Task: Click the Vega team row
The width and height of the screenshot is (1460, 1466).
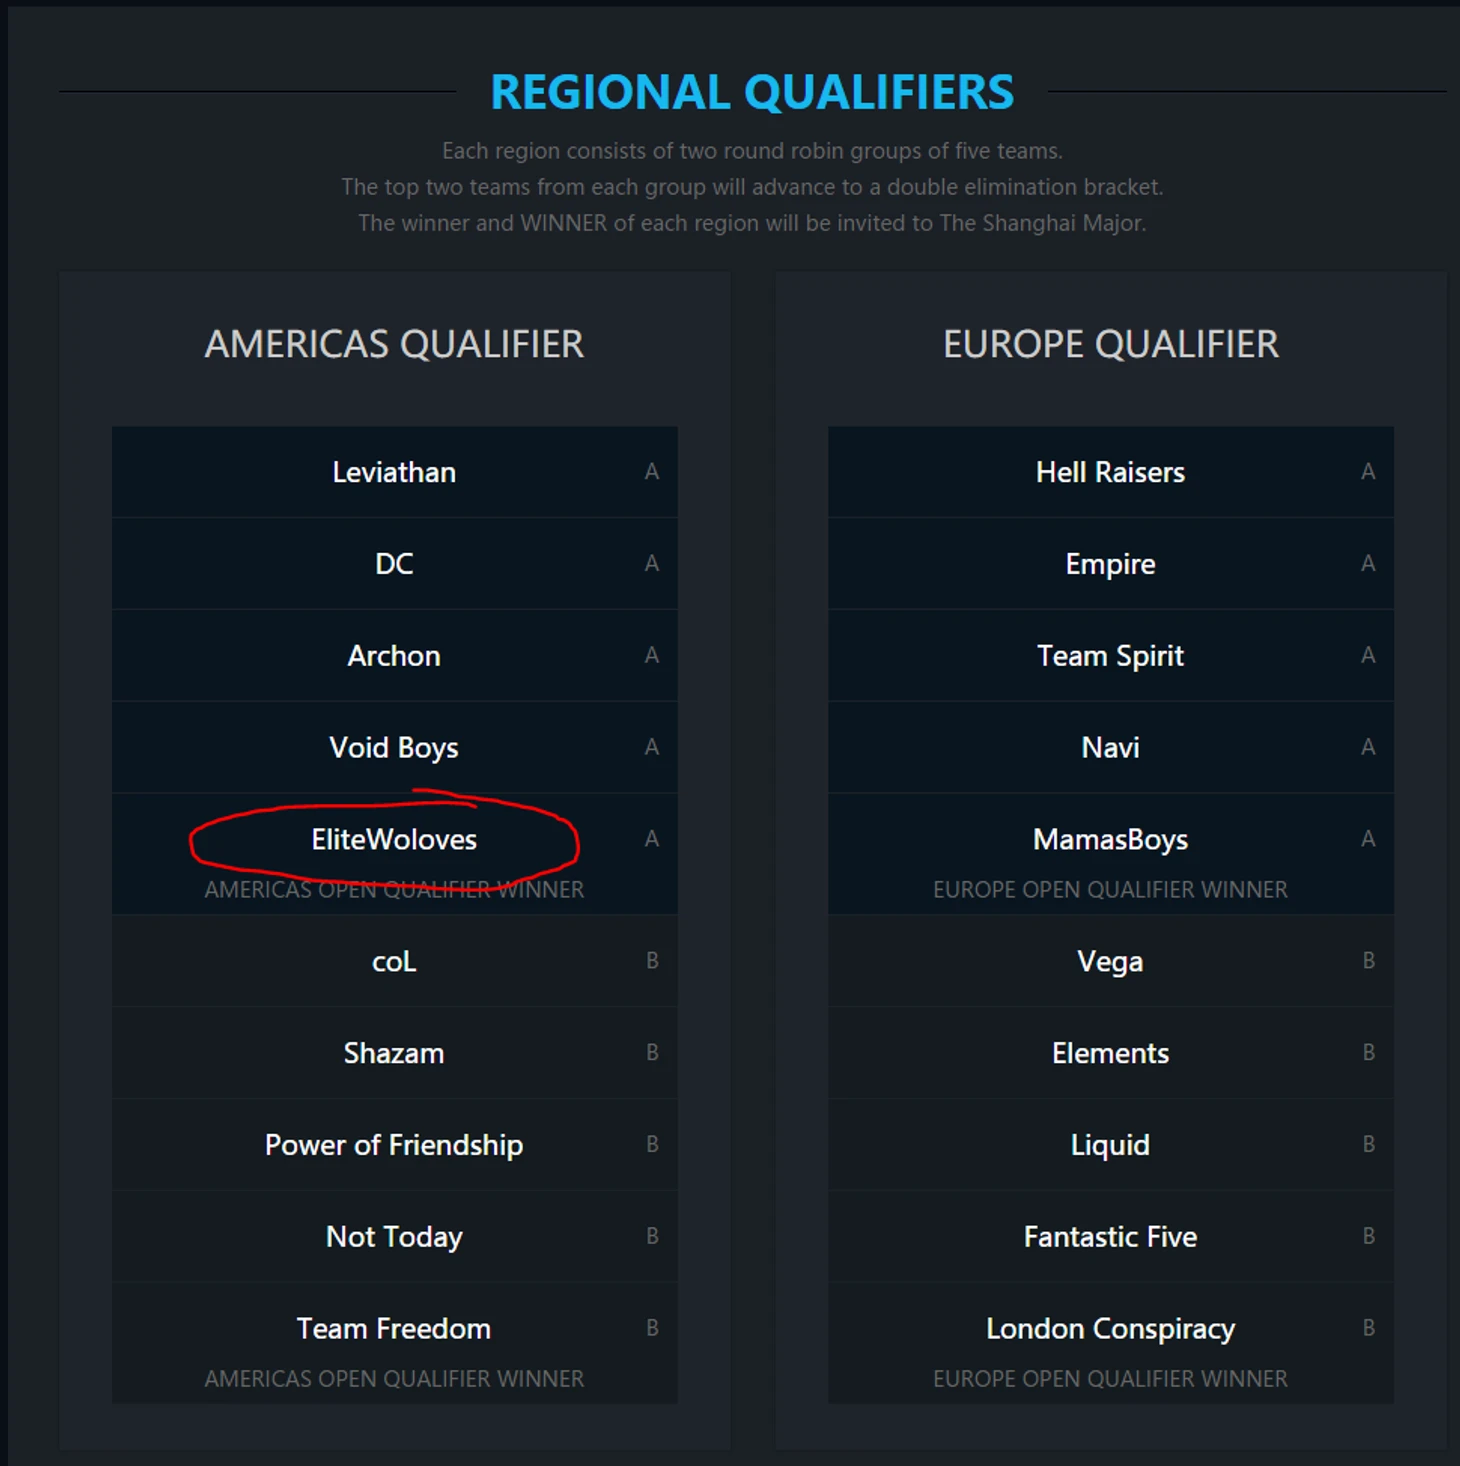Action: pyautogui.click(x=1110, y=962)
